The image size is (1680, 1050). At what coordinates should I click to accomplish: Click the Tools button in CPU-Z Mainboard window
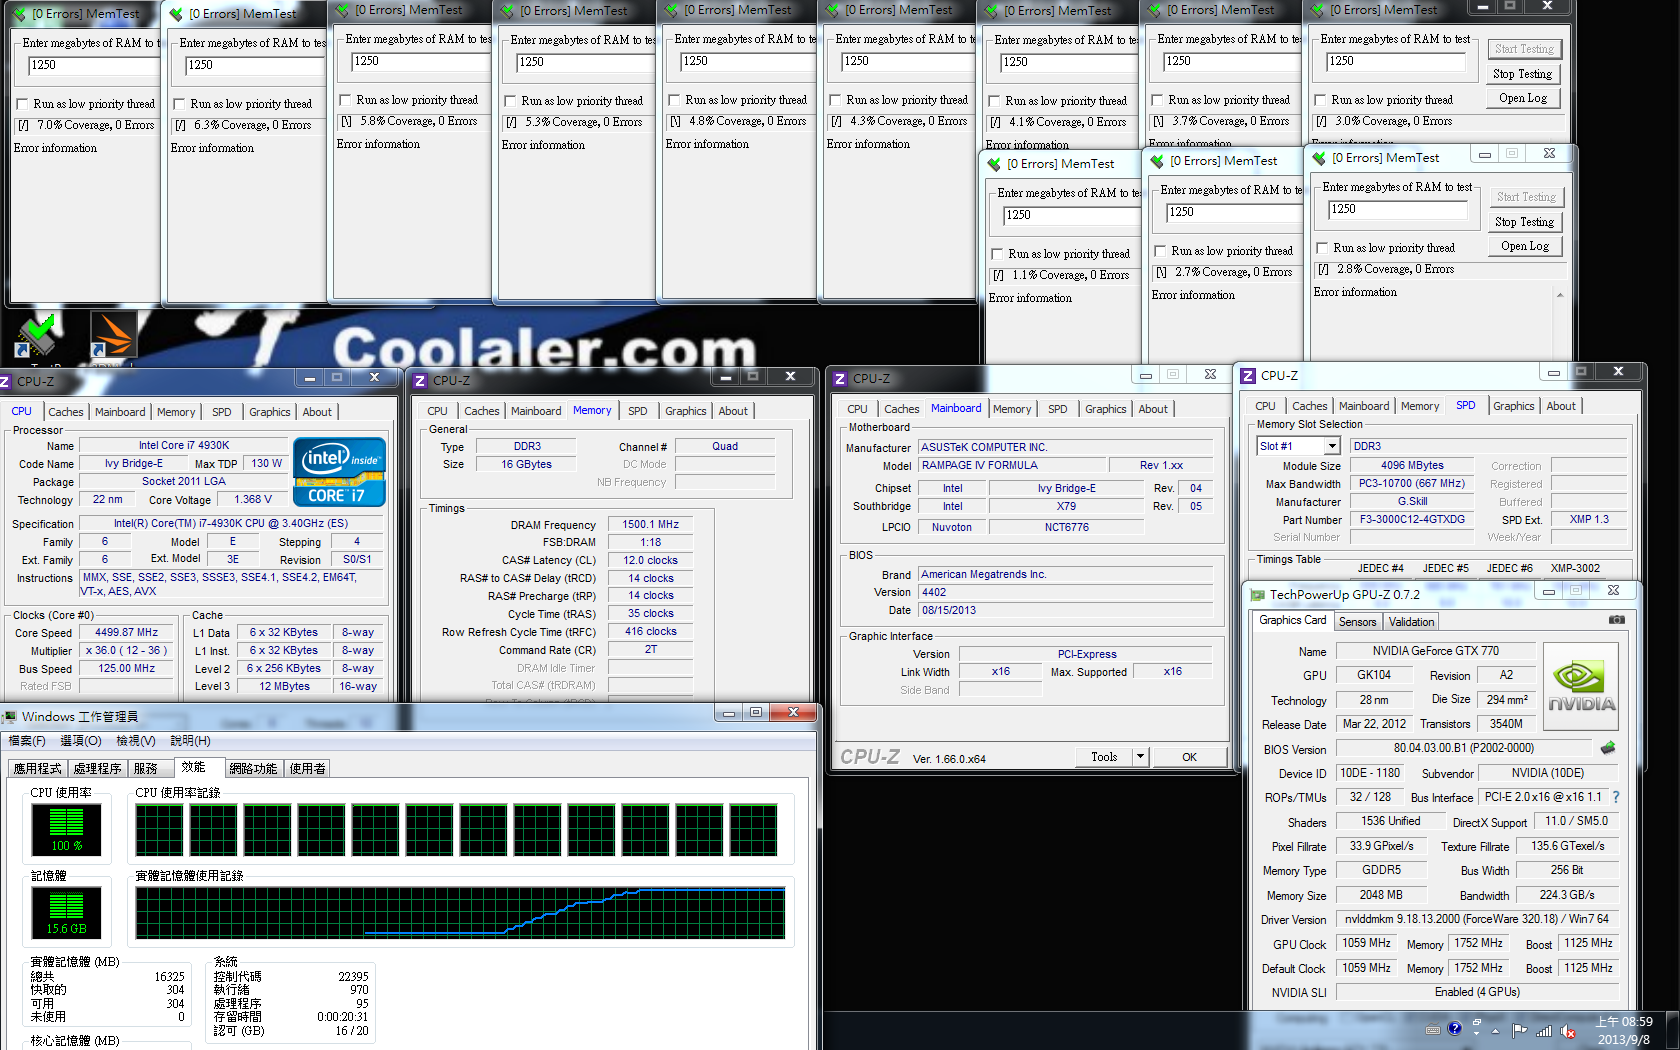(1104, 757)
